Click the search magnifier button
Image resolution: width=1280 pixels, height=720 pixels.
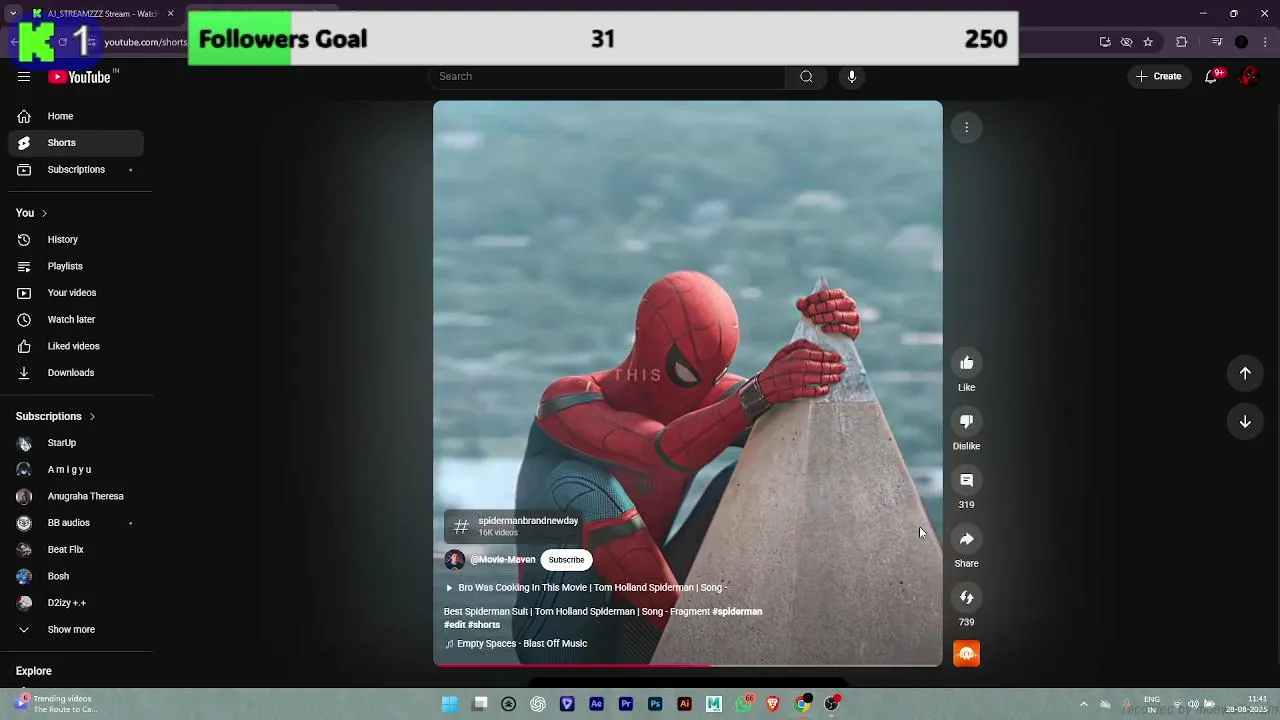point(806,77)
